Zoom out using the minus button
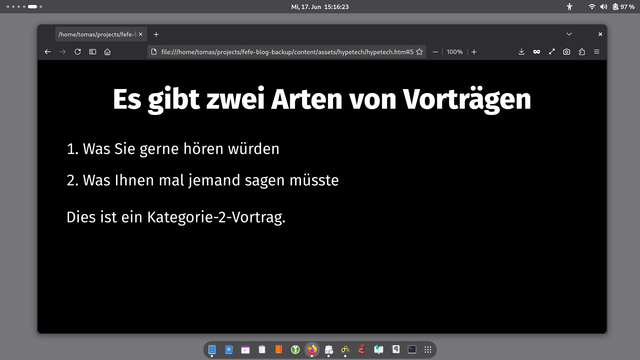The image size is (640, 360). (x=436, y=52)
